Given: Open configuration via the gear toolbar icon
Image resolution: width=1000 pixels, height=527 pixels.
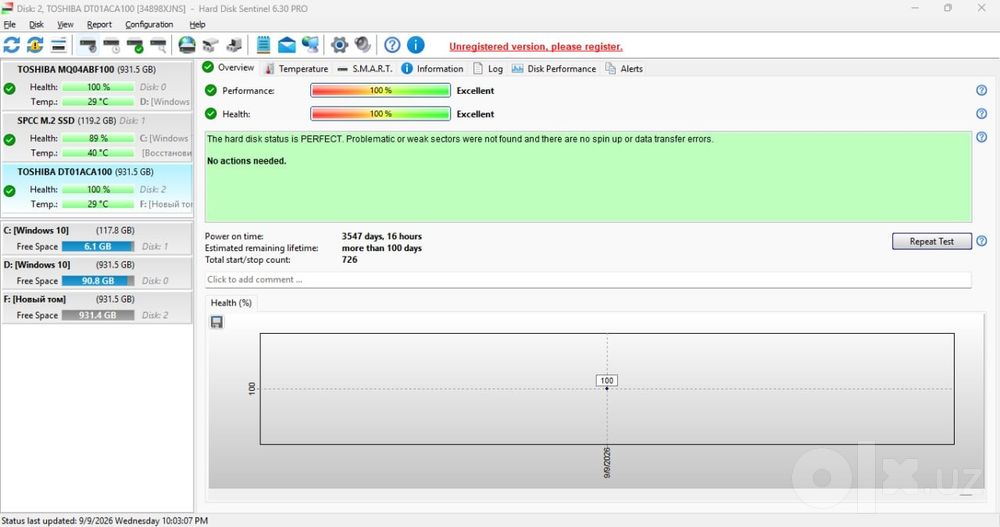Looking at the screenshot, I should [x=339, y=45].
